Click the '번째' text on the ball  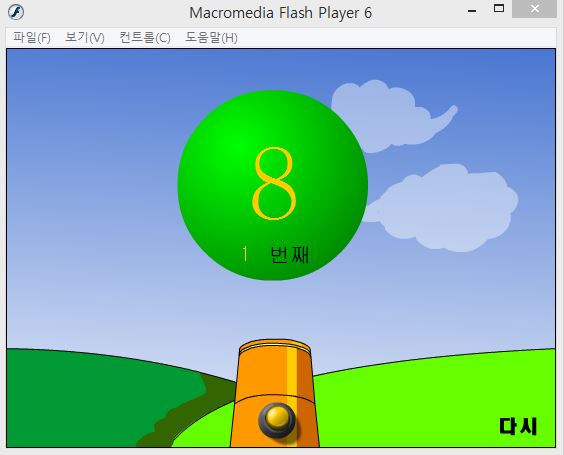click(290, 255)
